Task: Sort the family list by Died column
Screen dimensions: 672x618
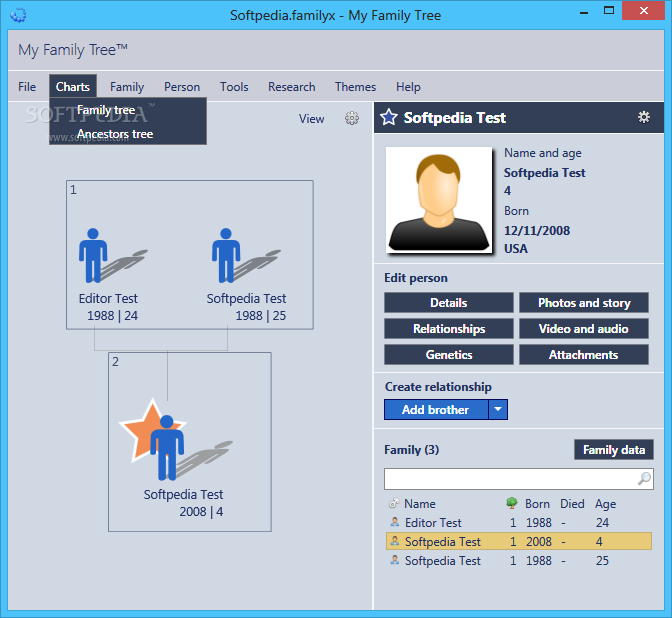Action: coord(572,504)
